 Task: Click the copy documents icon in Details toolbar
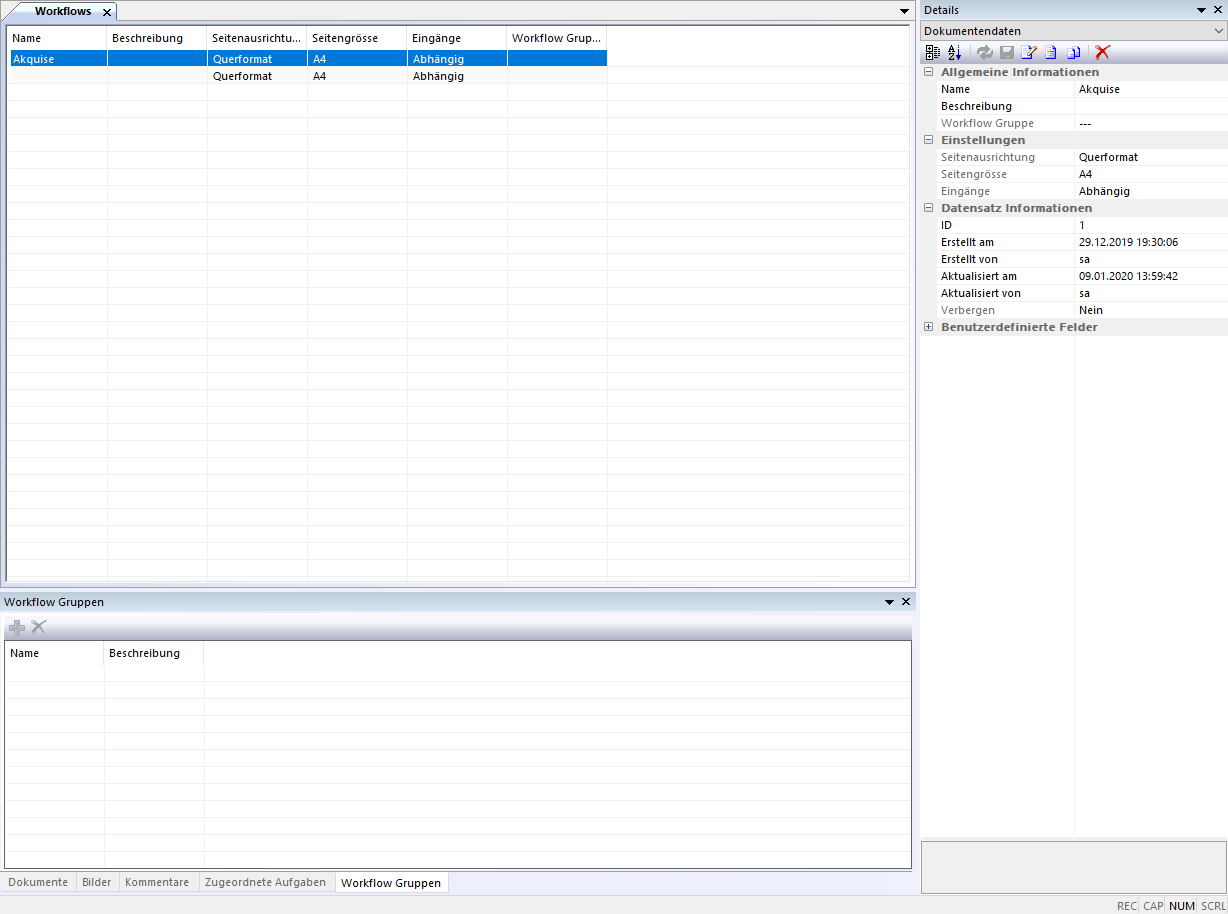1073,52
